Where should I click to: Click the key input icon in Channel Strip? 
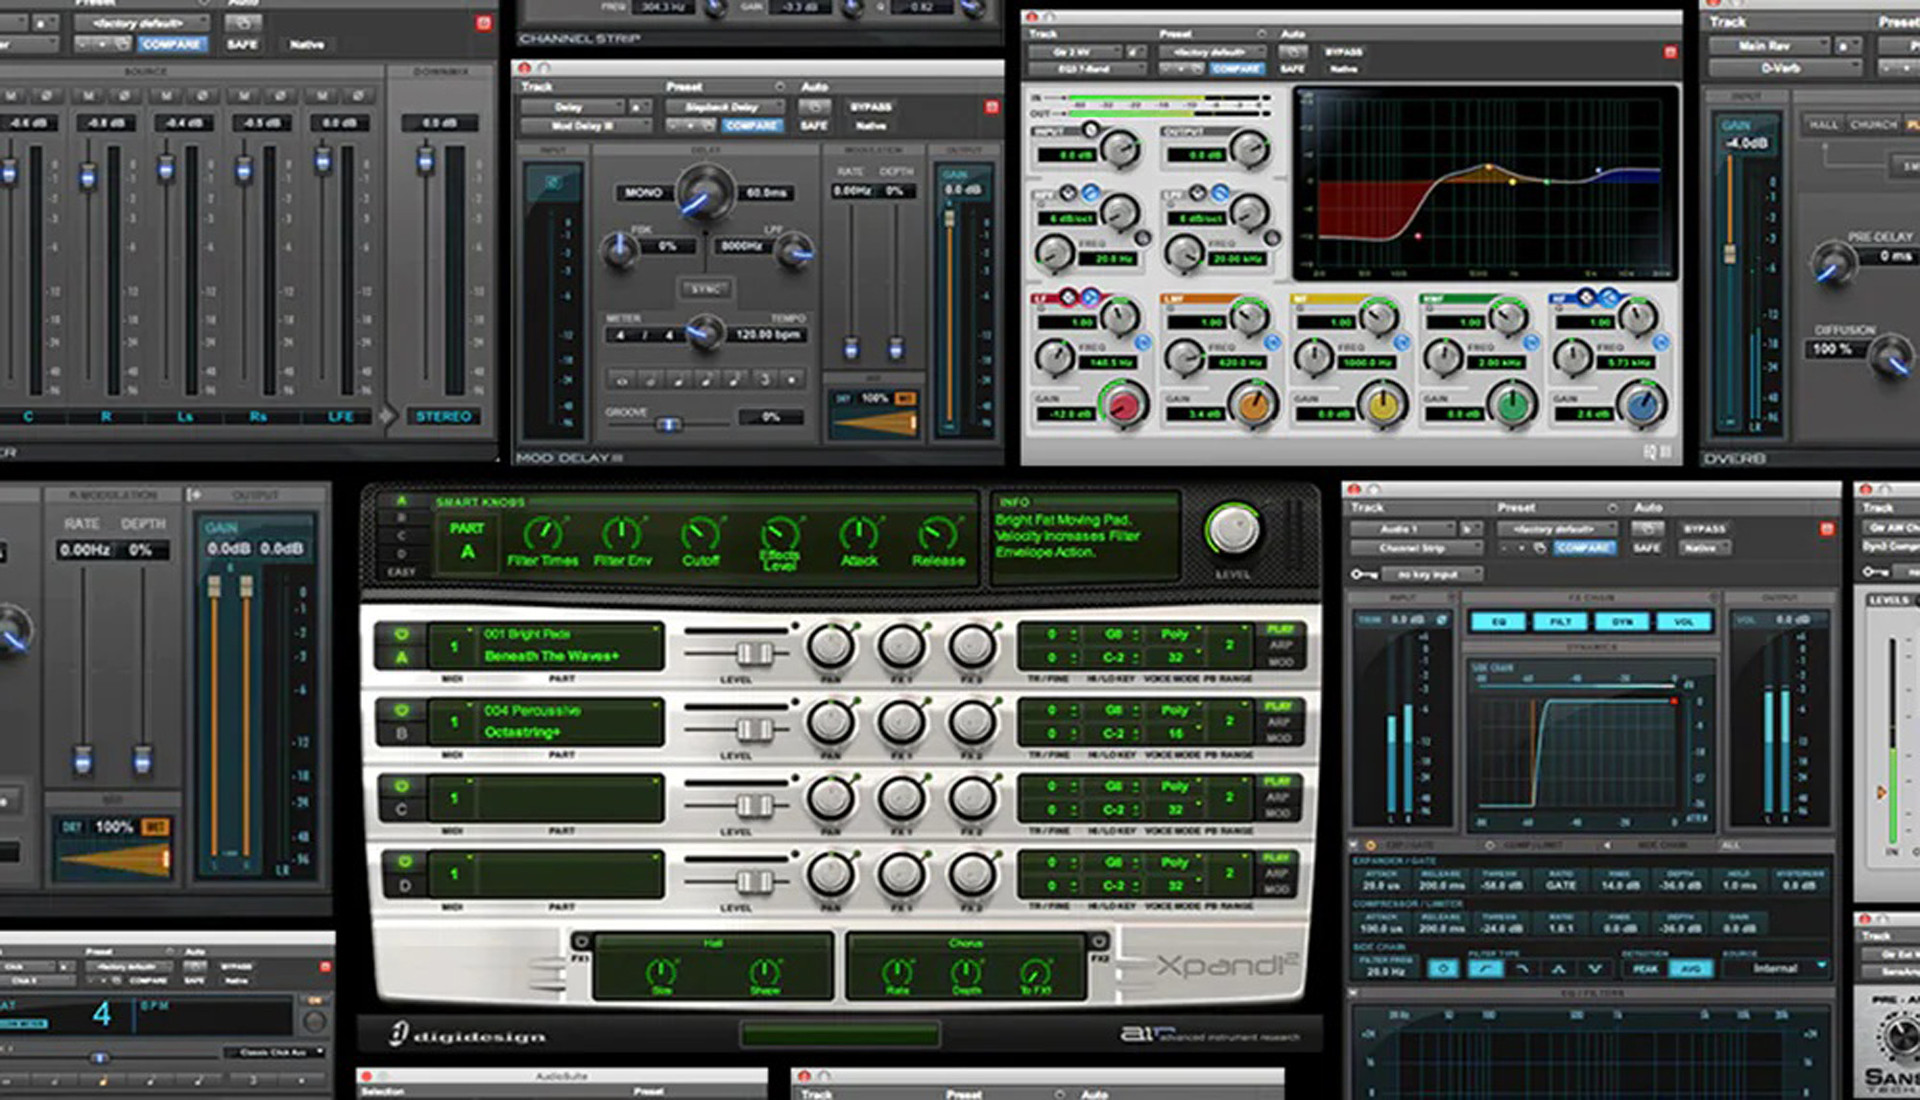click(1364, 574)
